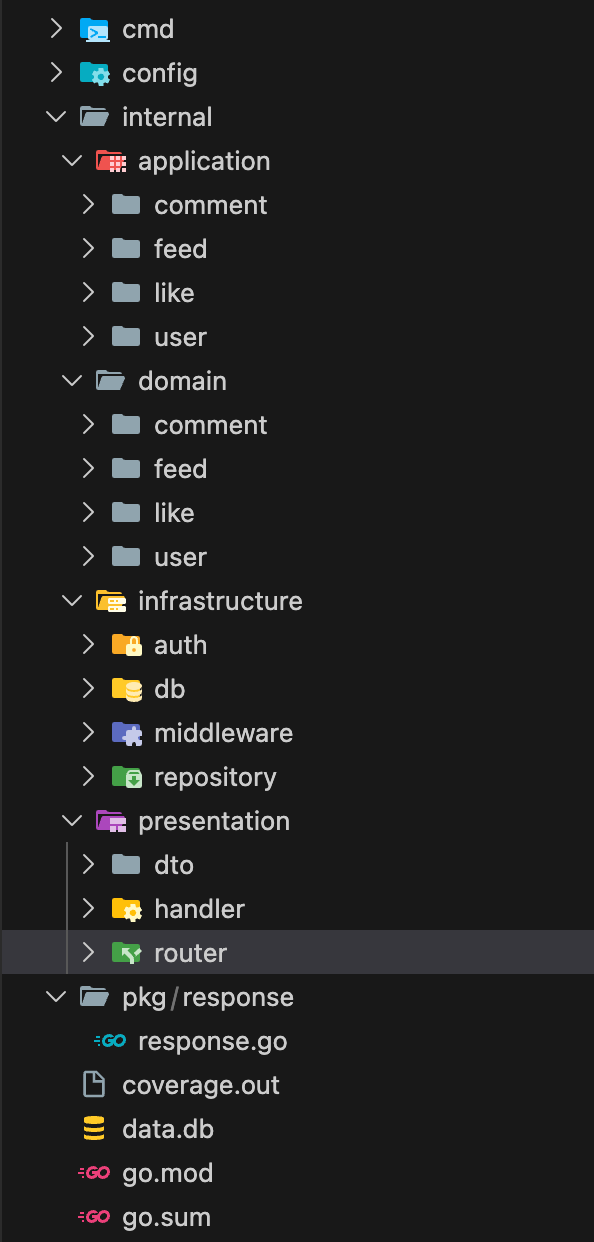This screenshot has height=1242, width=594.
Task: Open the response.go file
Action: tap(210, 1041)
